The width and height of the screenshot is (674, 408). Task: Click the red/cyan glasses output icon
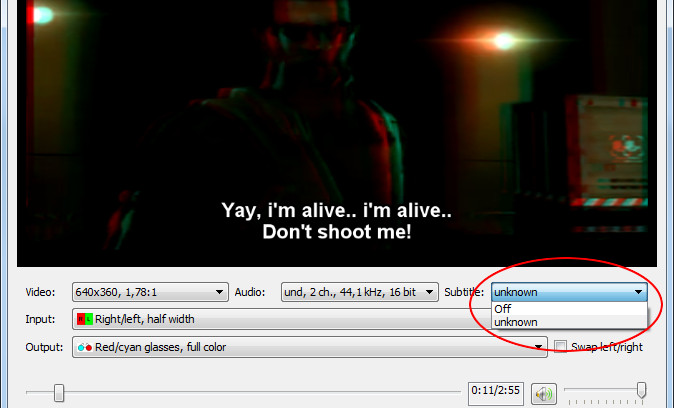[x=85, y=347]
